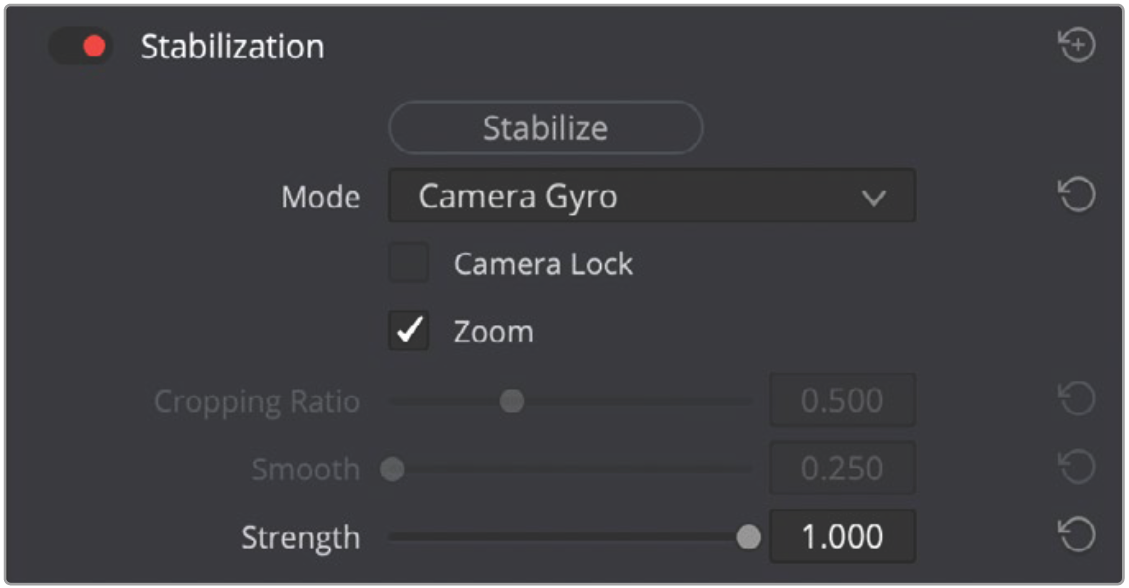Click the Strength value field showing 1.000
Viewport: 1129px width, 588px height.
pyautogui.click(x=842, y=537)
